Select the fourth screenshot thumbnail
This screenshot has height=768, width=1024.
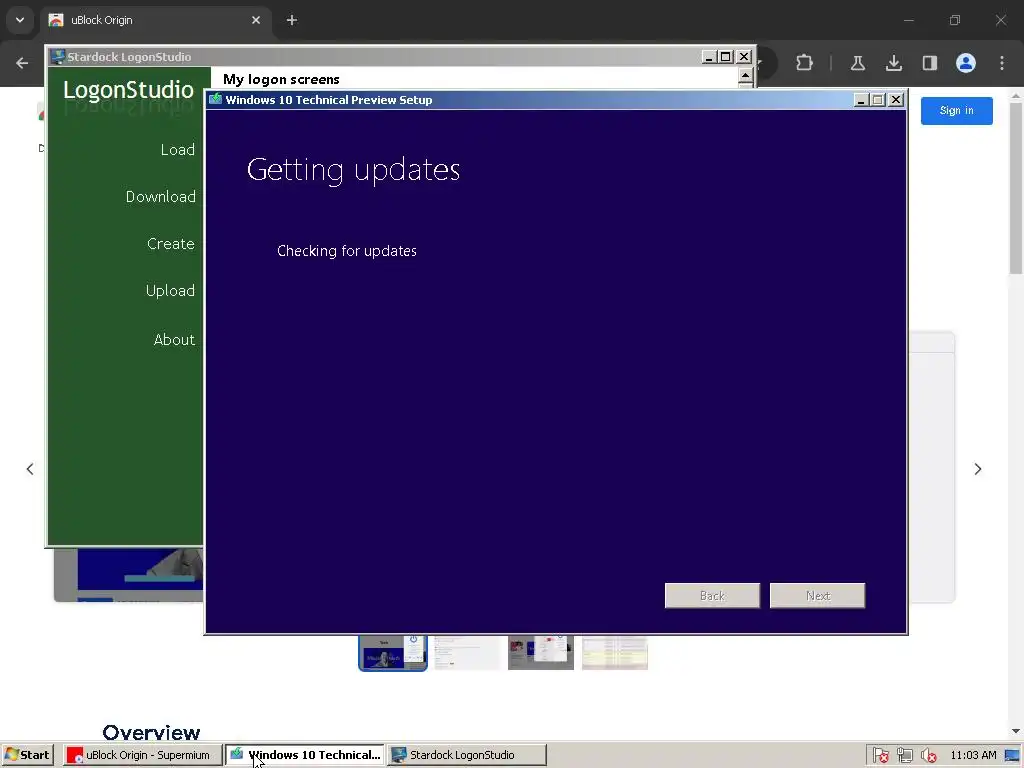click(x=615, y=652)
